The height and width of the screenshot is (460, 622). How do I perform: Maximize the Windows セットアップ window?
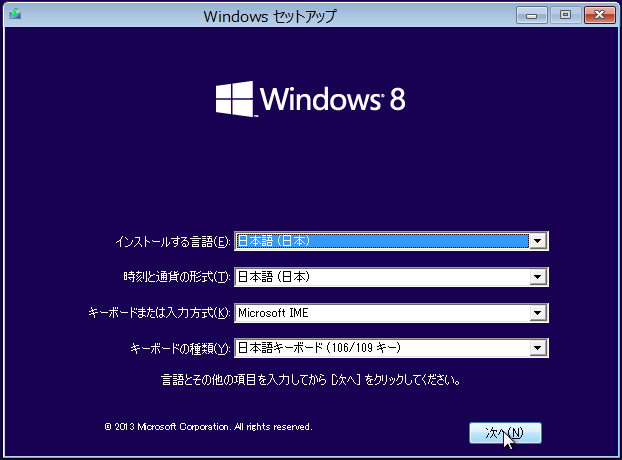(565, 15)
